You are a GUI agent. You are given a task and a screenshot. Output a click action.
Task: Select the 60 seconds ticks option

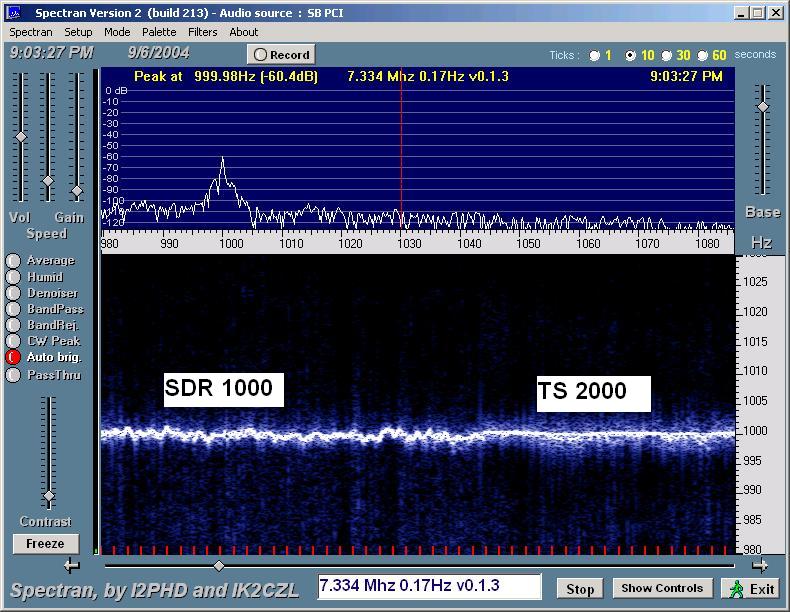[x=703, y=56]
